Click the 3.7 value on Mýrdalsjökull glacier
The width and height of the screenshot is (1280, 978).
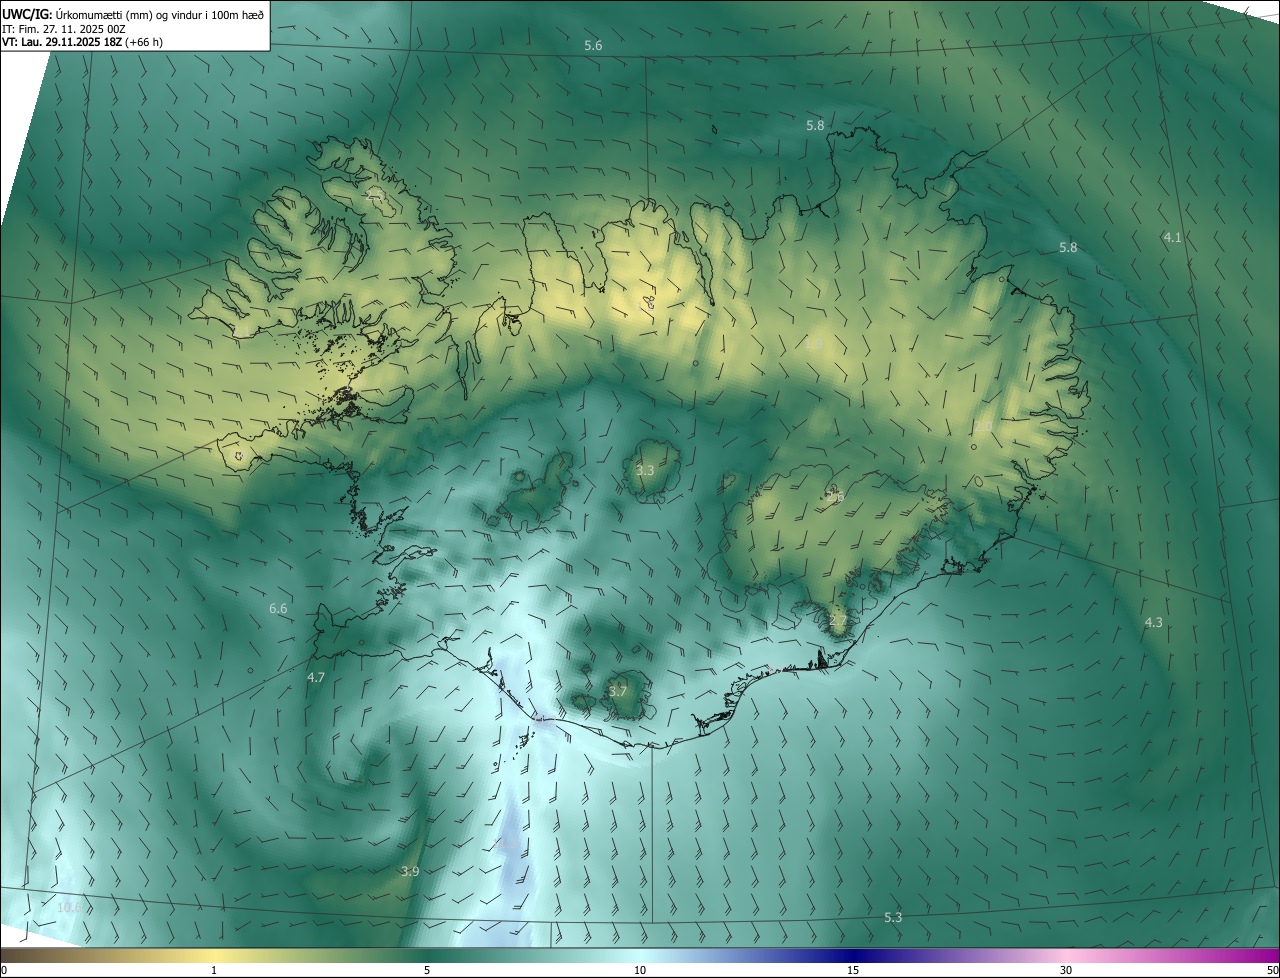618,691
